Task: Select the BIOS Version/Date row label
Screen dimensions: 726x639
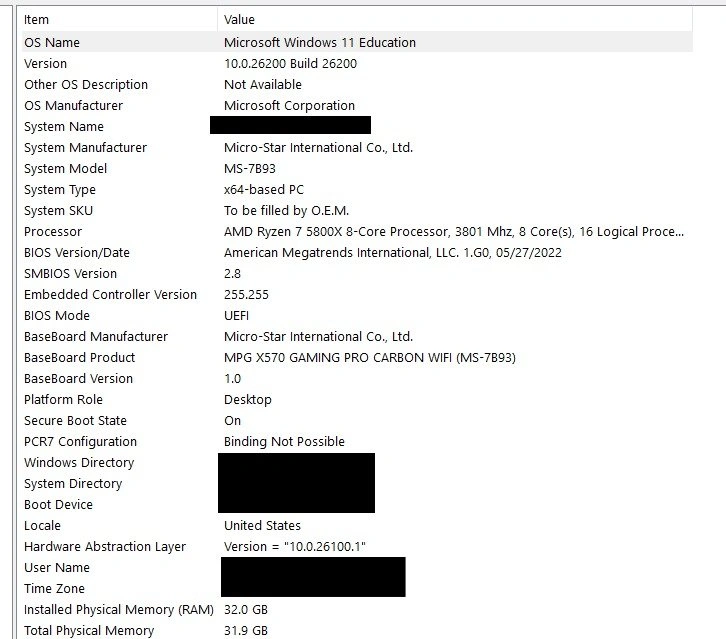Action: 77,253
